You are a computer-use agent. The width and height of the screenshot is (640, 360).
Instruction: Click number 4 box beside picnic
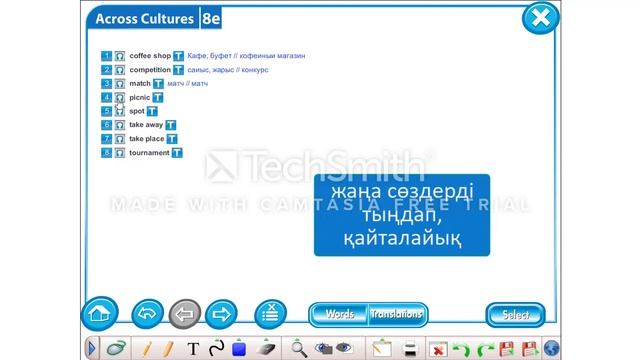107,98
